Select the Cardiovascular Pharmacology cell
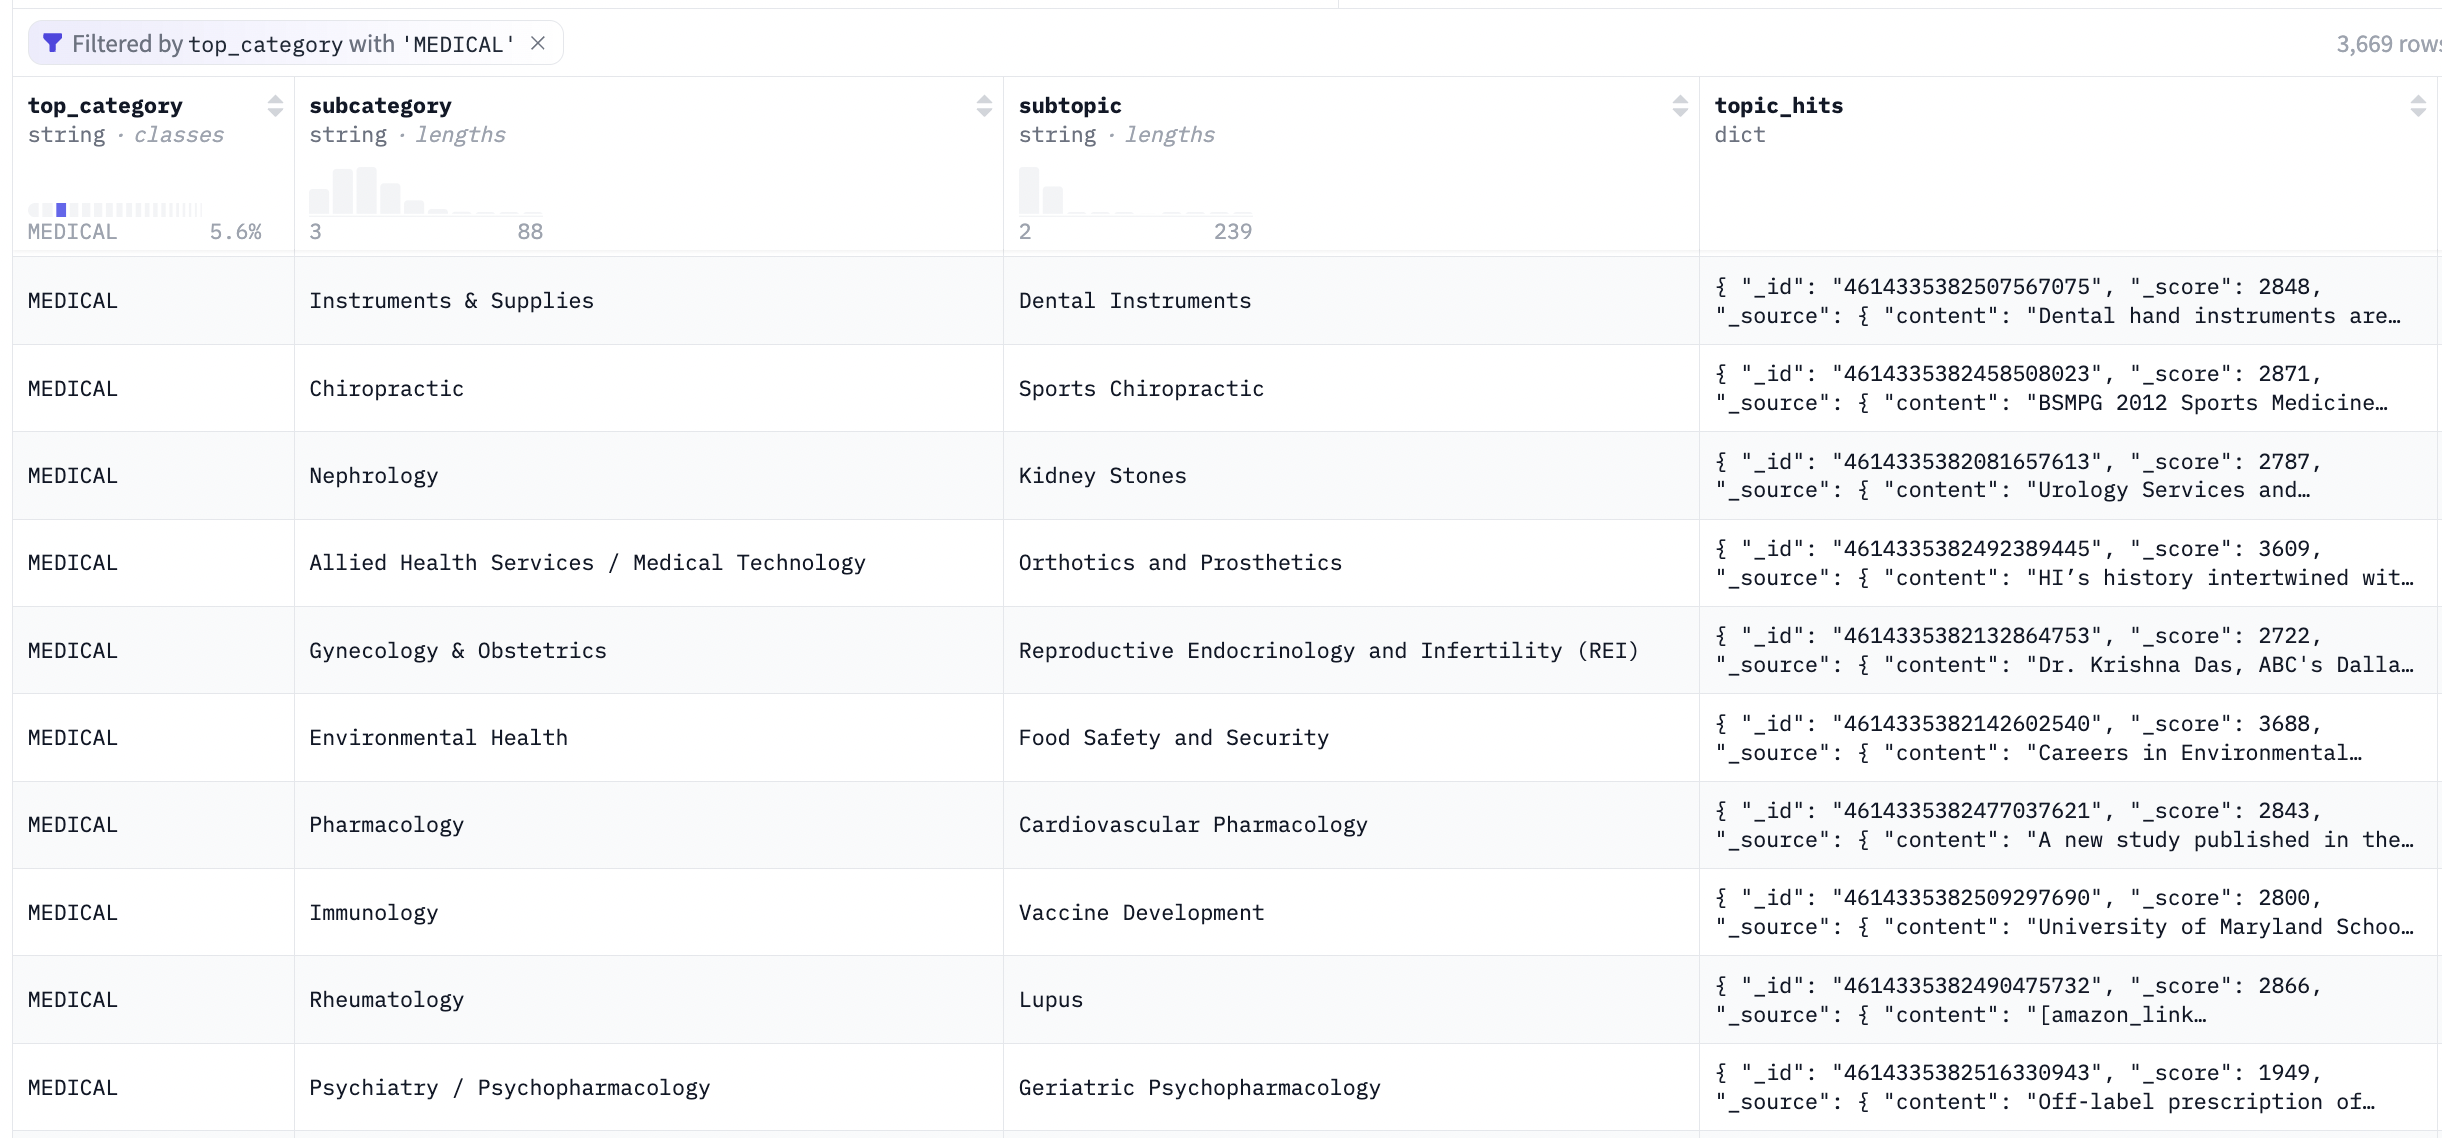2442x1138 pixels. [x=1192, y=825]
